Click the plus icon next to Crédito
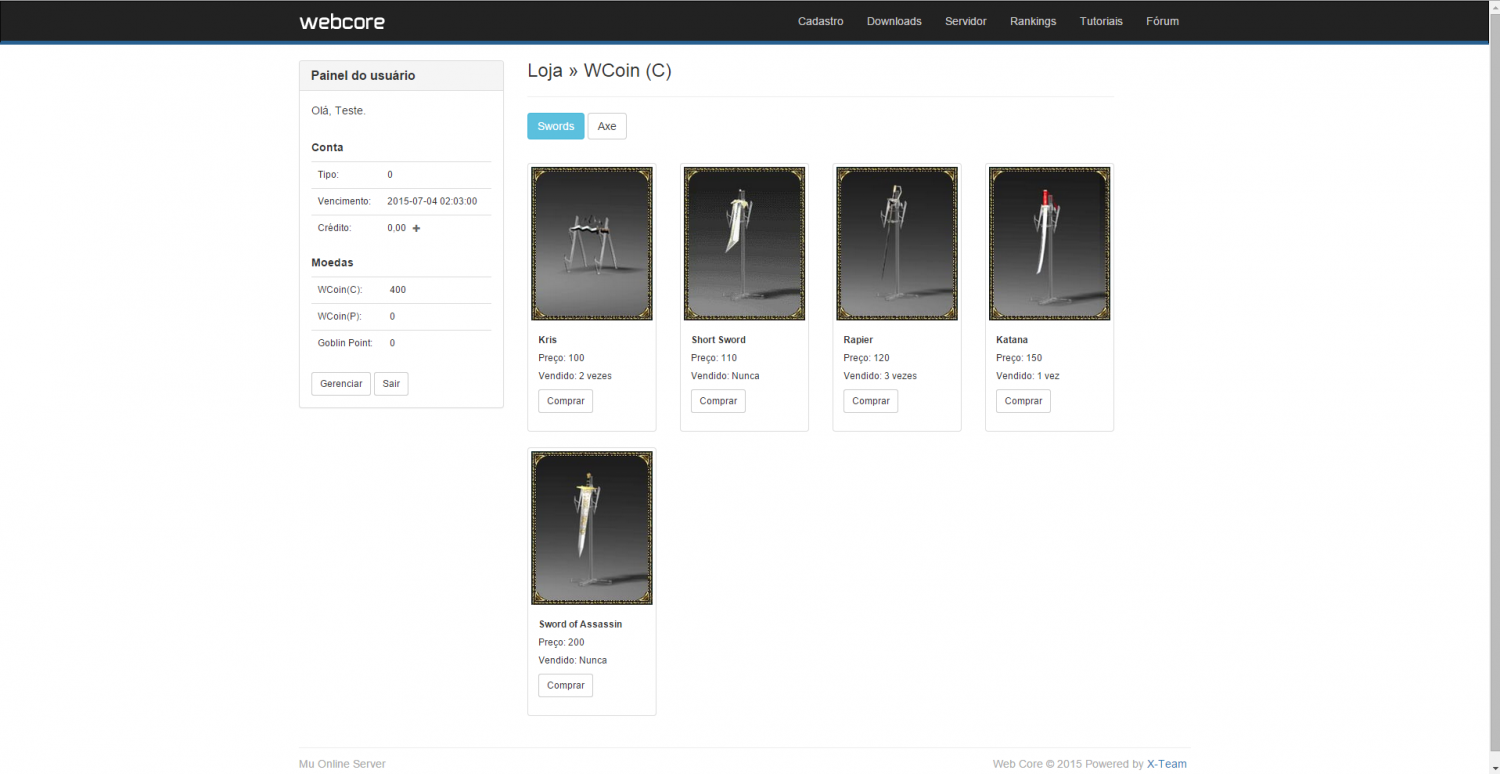This screenshot has height=774, width=1500. (416, 228)
